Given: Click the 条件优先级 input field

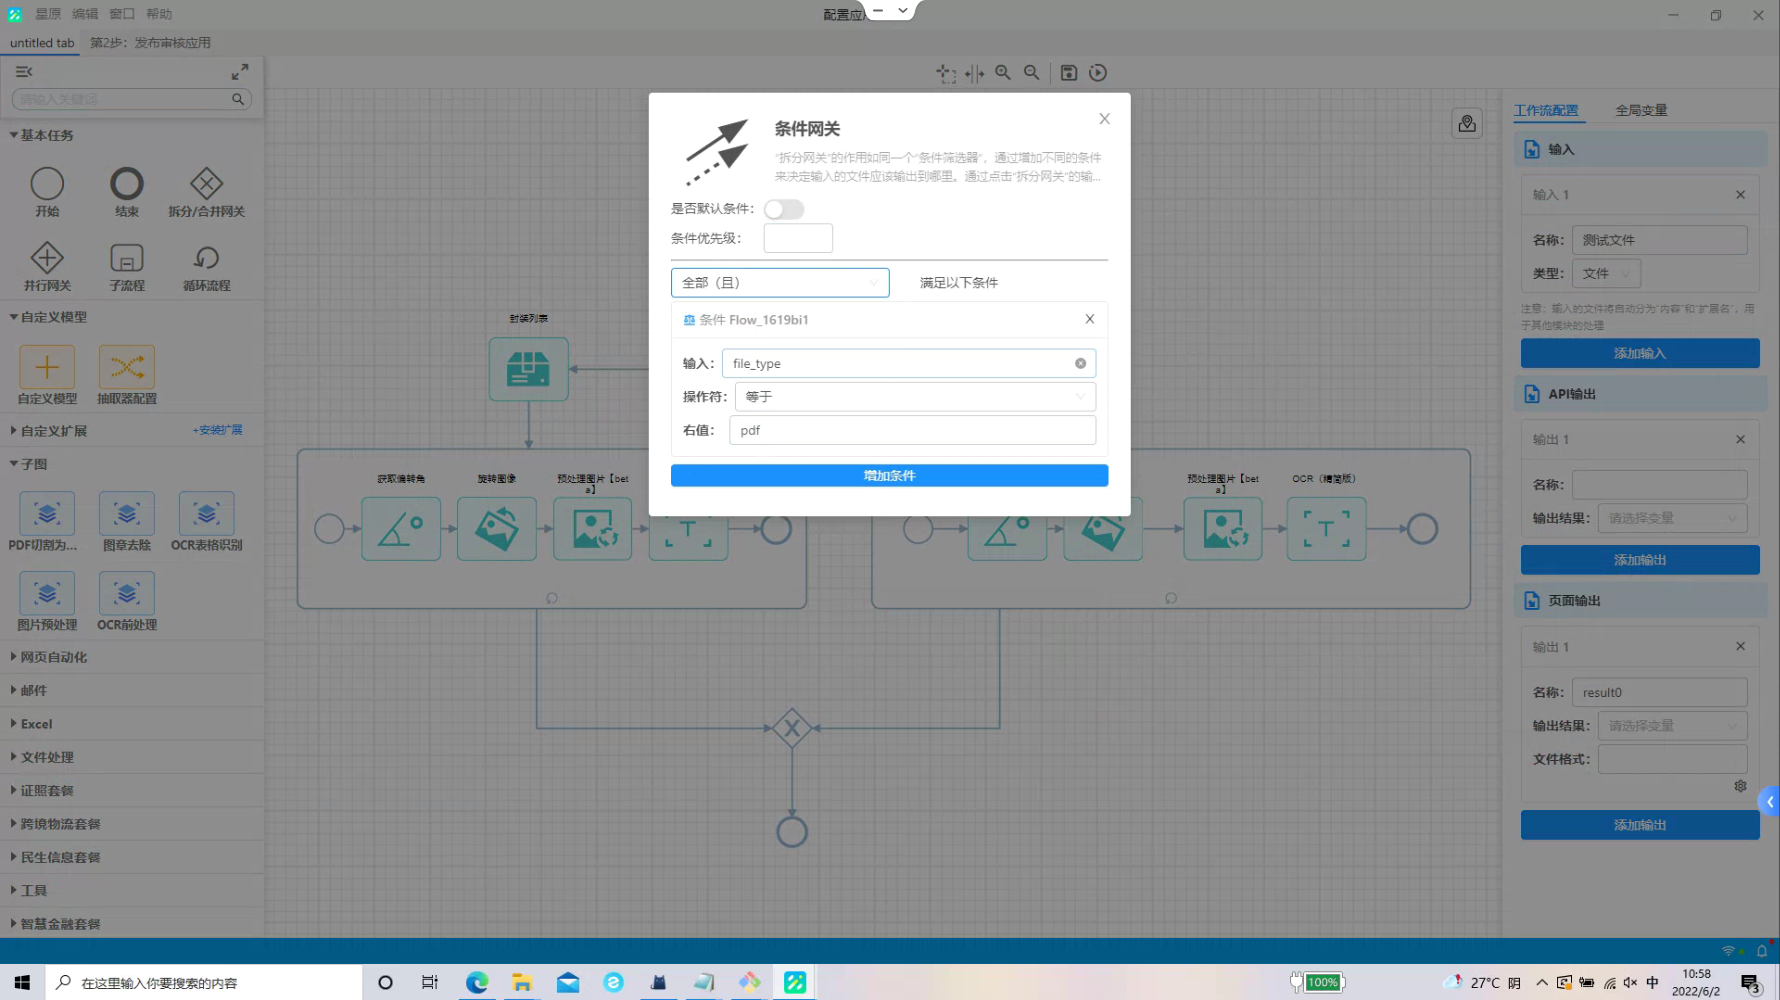Looking at the screenshot, I should pos(798,238).
